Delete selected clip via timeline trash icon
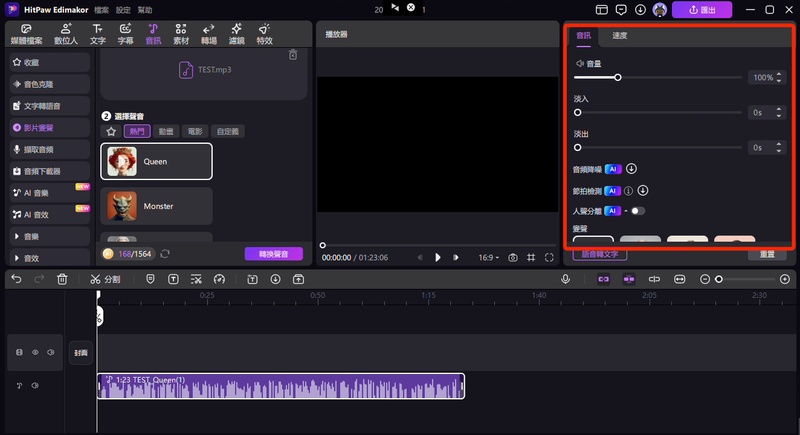The image size is (800, 435). 62,279
